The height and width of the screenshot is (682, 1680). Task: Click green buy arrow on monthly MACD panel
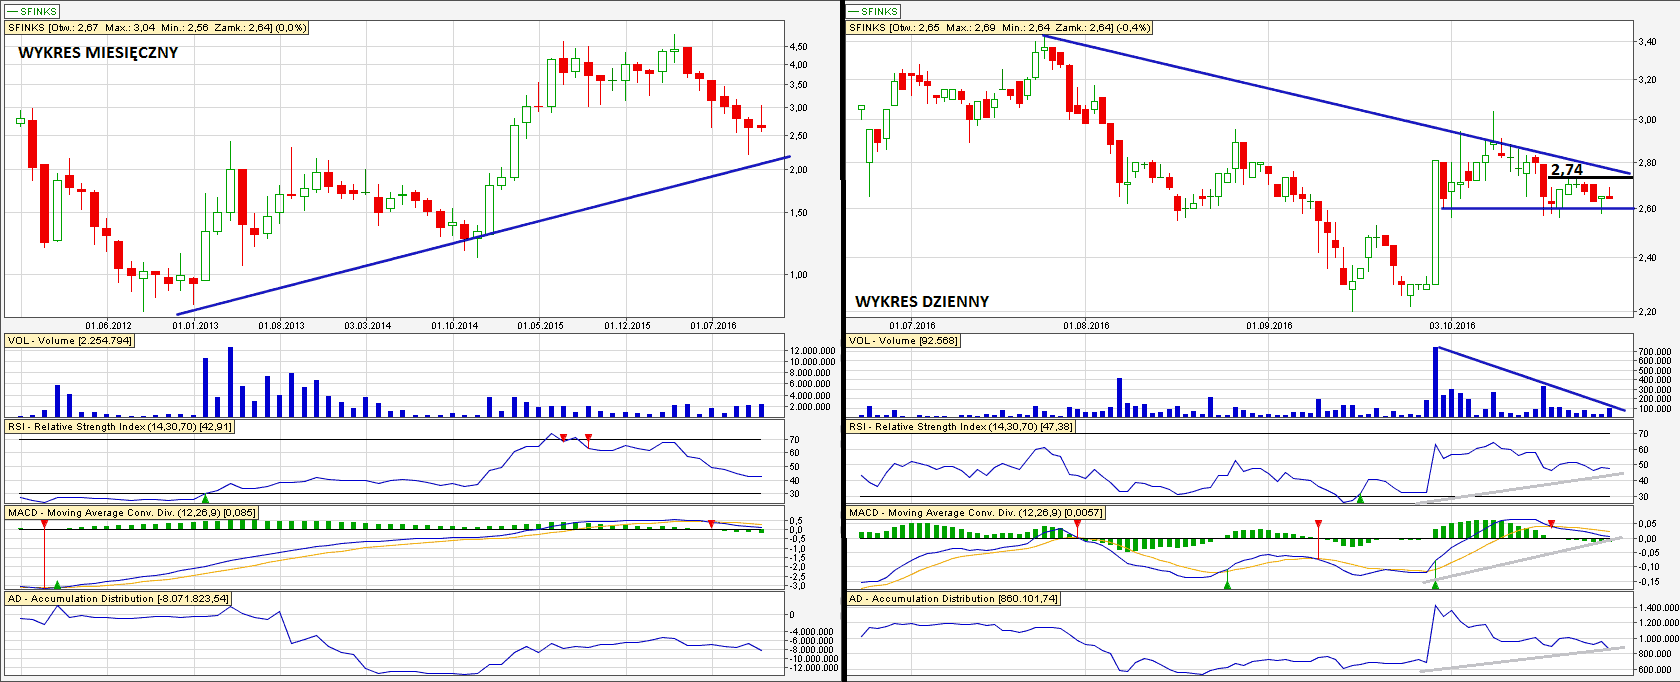coord(57,584)
